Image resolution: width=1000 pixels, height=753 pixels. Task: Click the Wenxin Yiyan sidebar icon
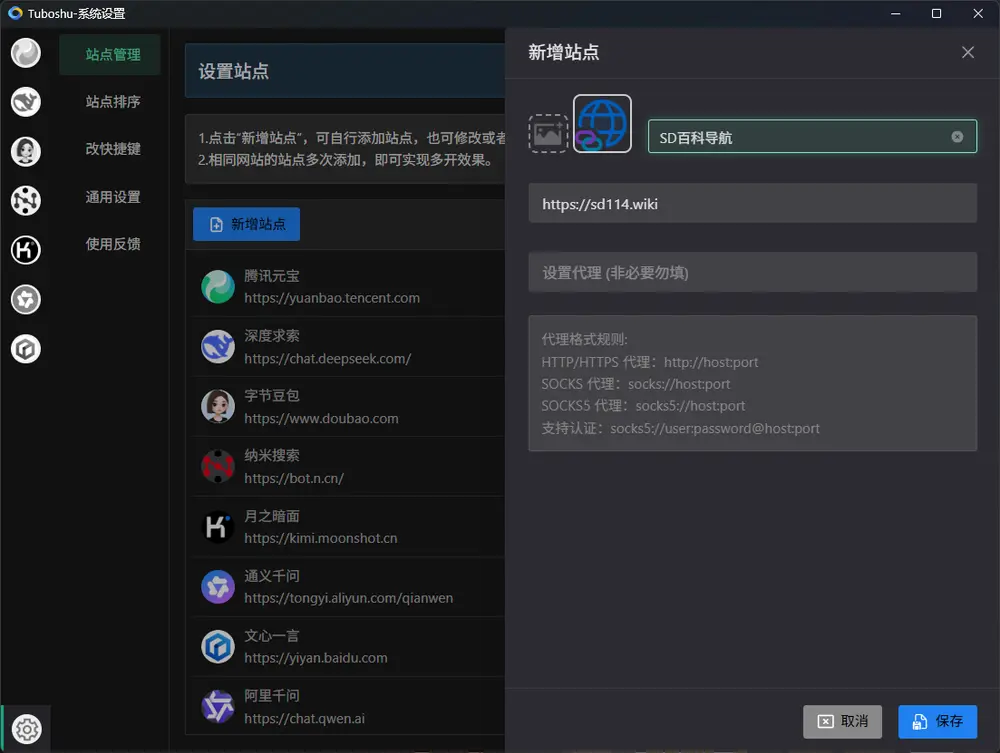pos(26,348)
